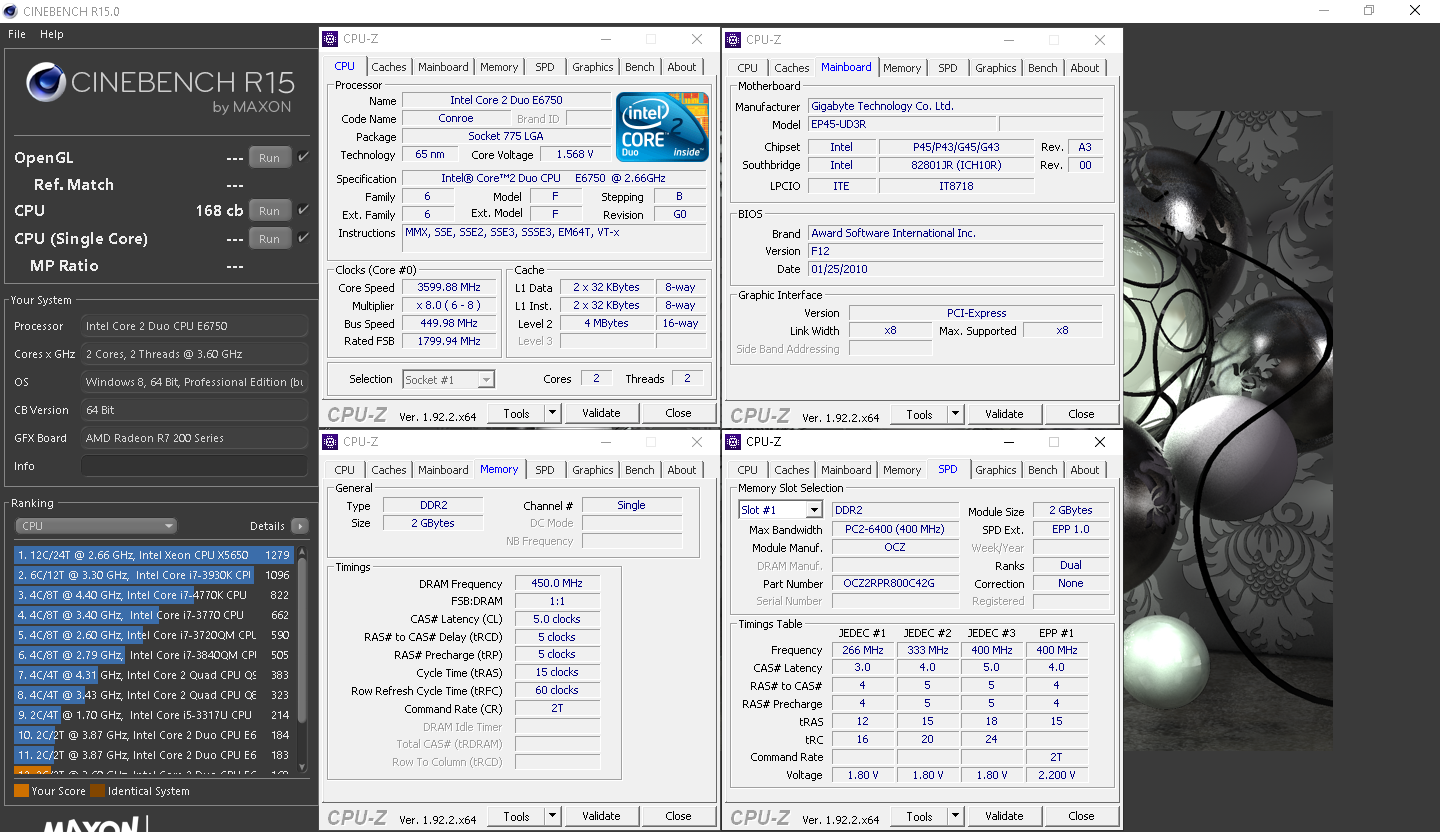
Task: Open Graphics tab in Mainboard CPU-Z window
Action: 996,68
